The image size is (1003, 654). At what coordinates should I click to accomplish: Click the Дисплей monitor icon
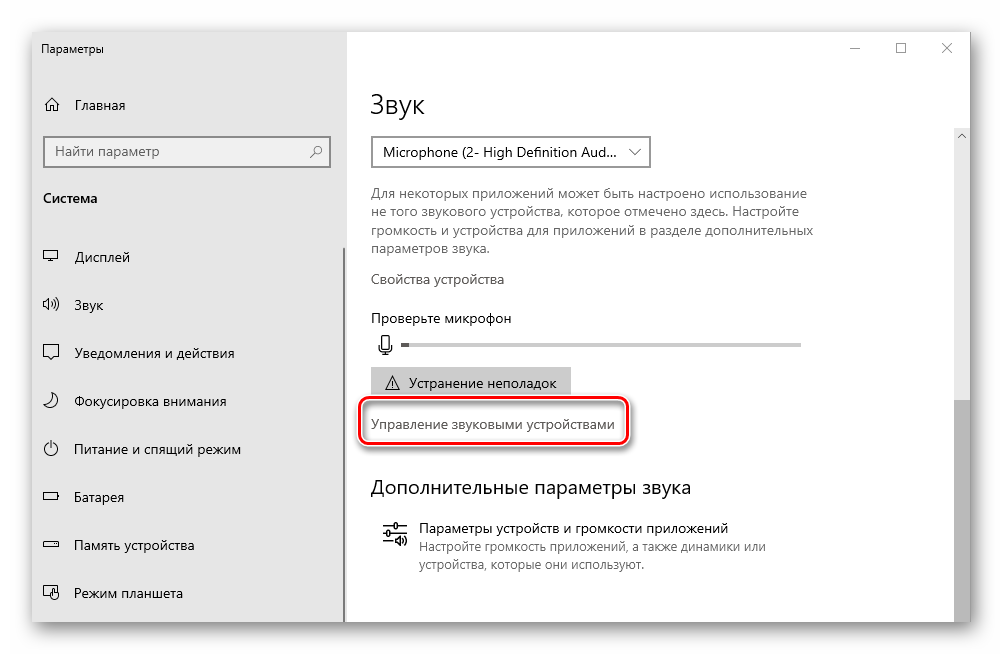point(51,256)
